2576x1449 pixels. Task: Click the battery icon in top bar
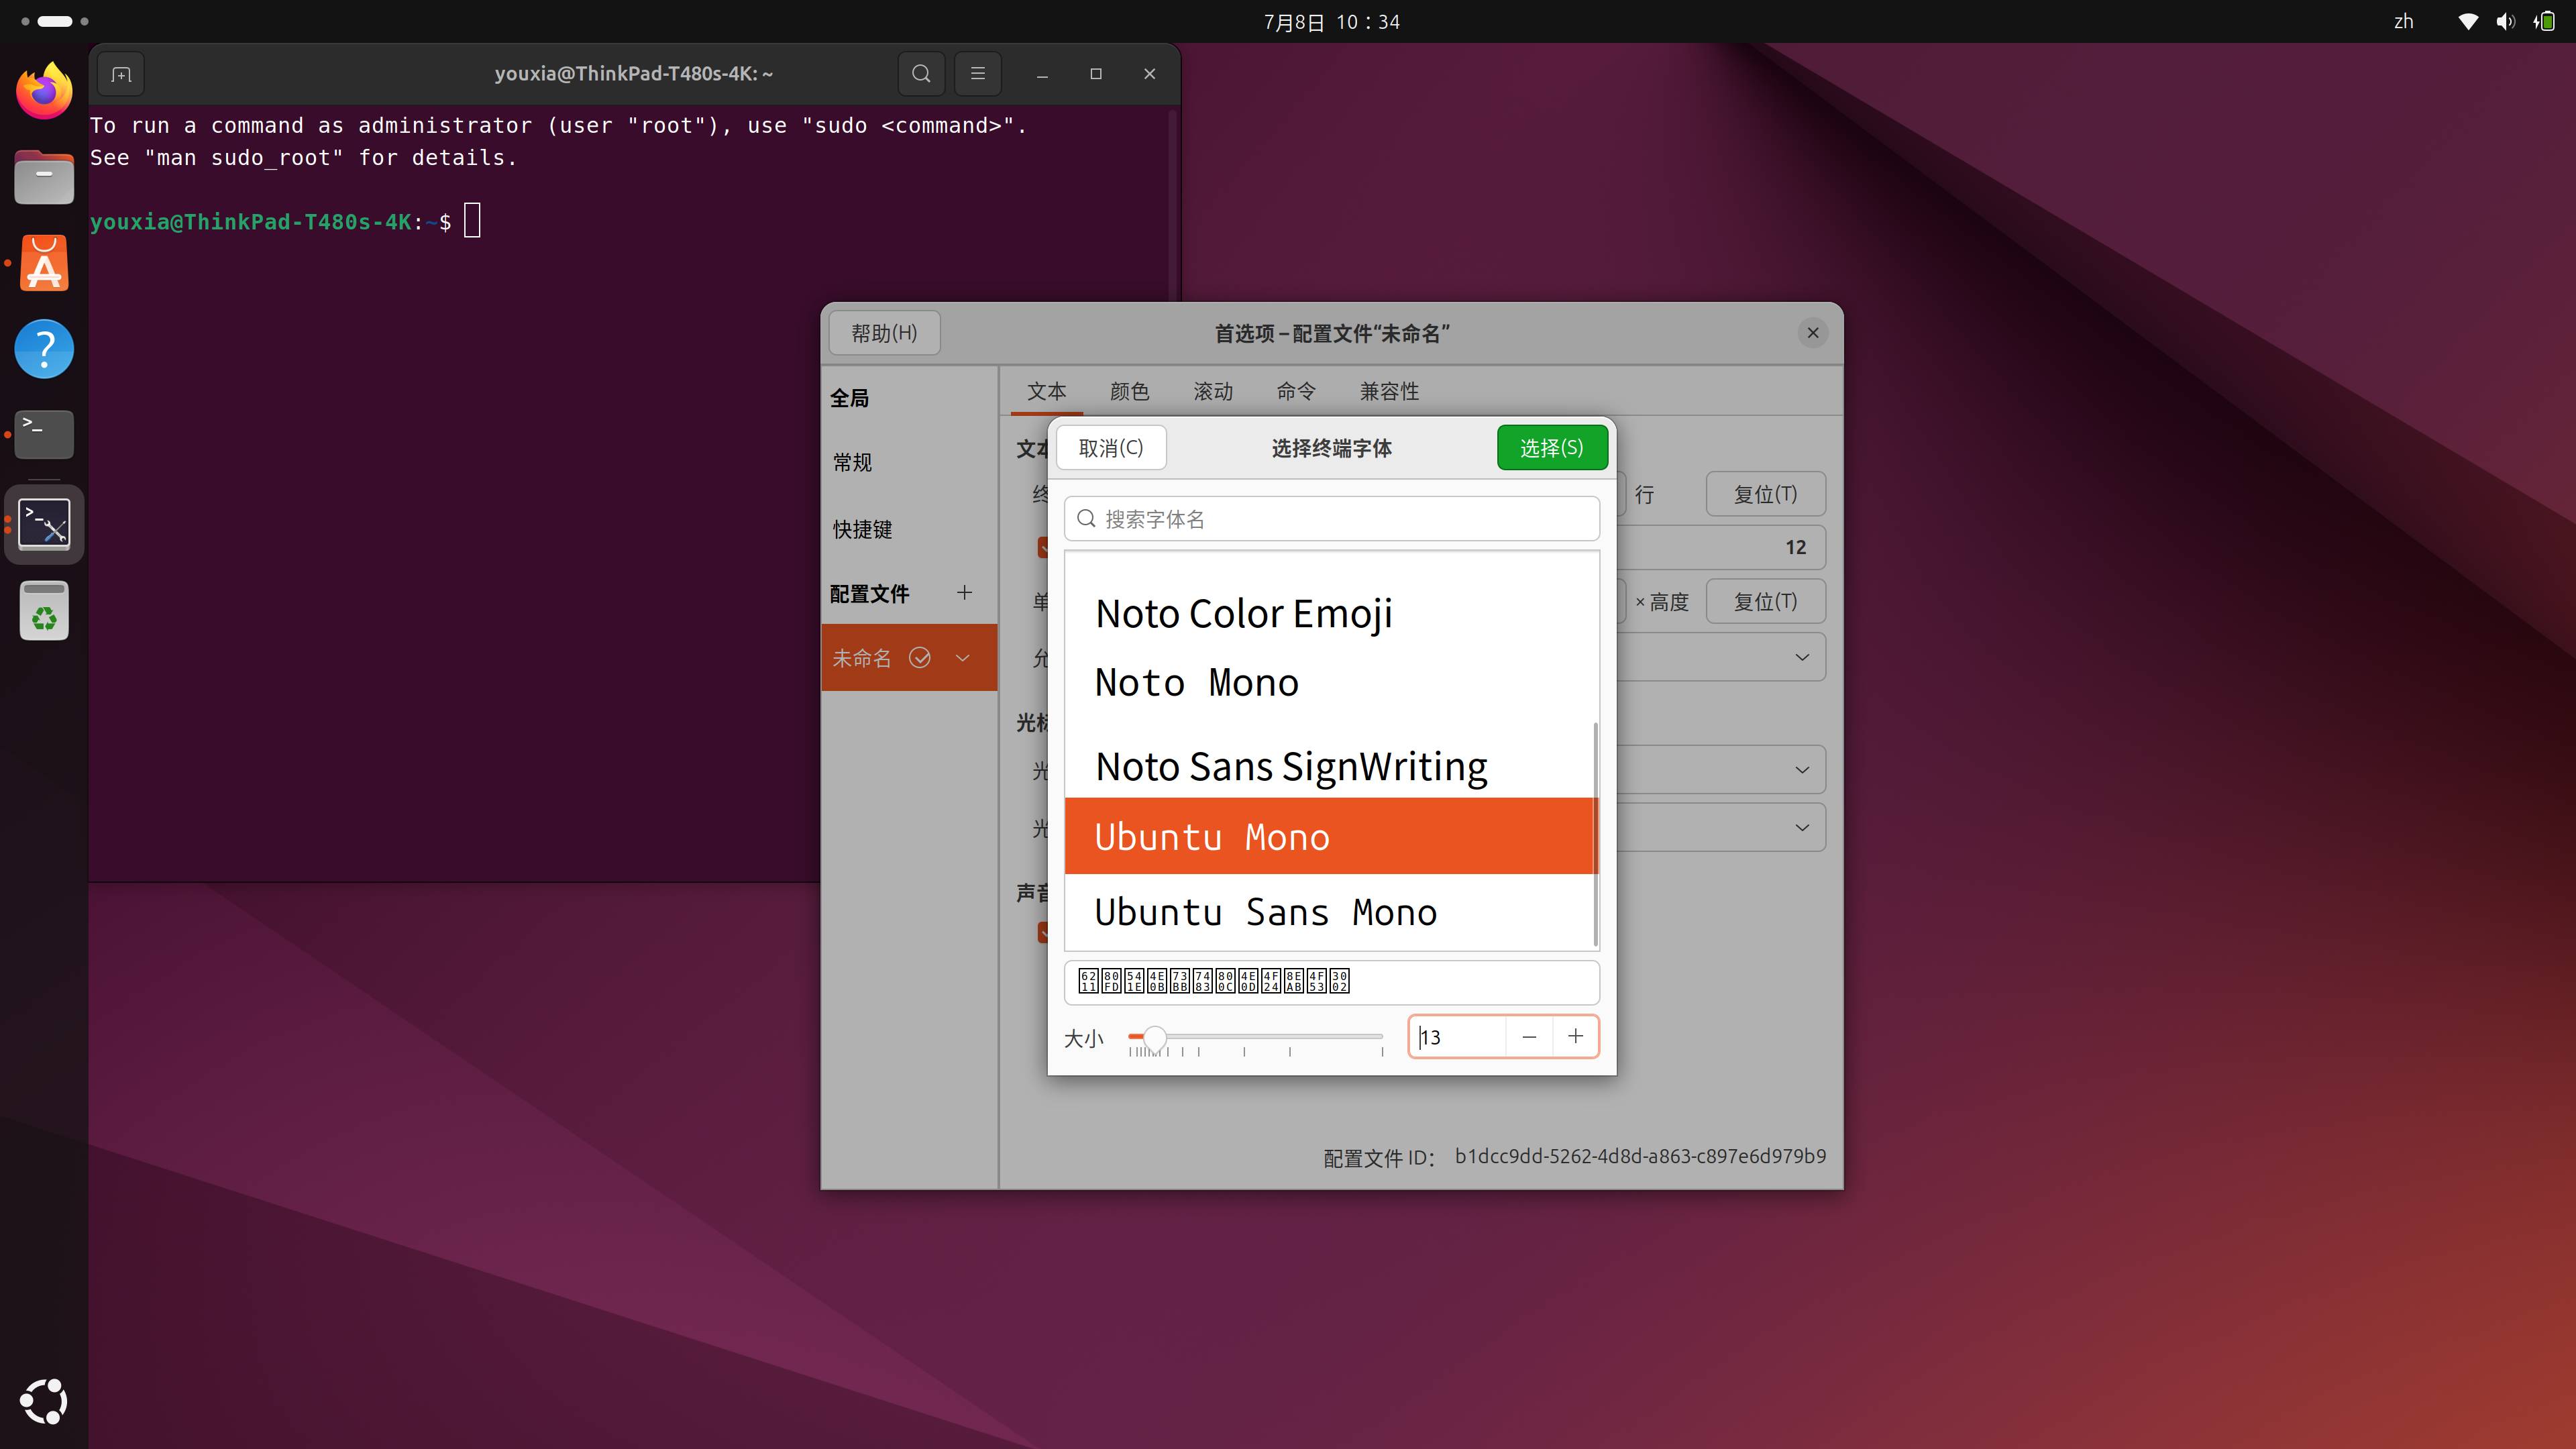click(2545, 21)
